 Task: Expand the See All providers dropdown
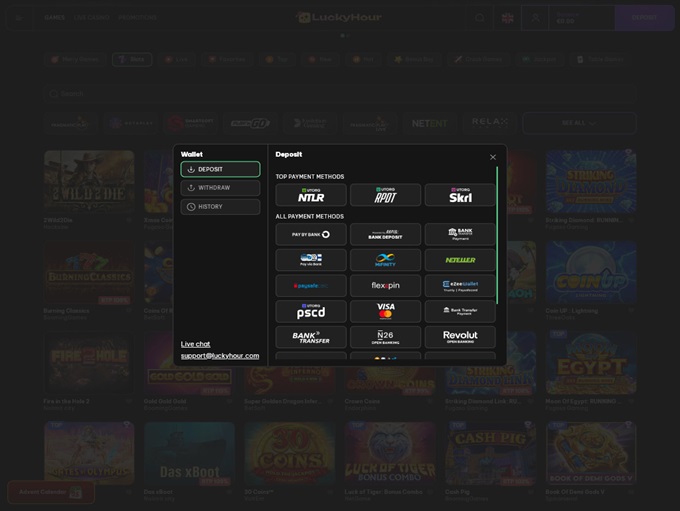coord(579,123)
